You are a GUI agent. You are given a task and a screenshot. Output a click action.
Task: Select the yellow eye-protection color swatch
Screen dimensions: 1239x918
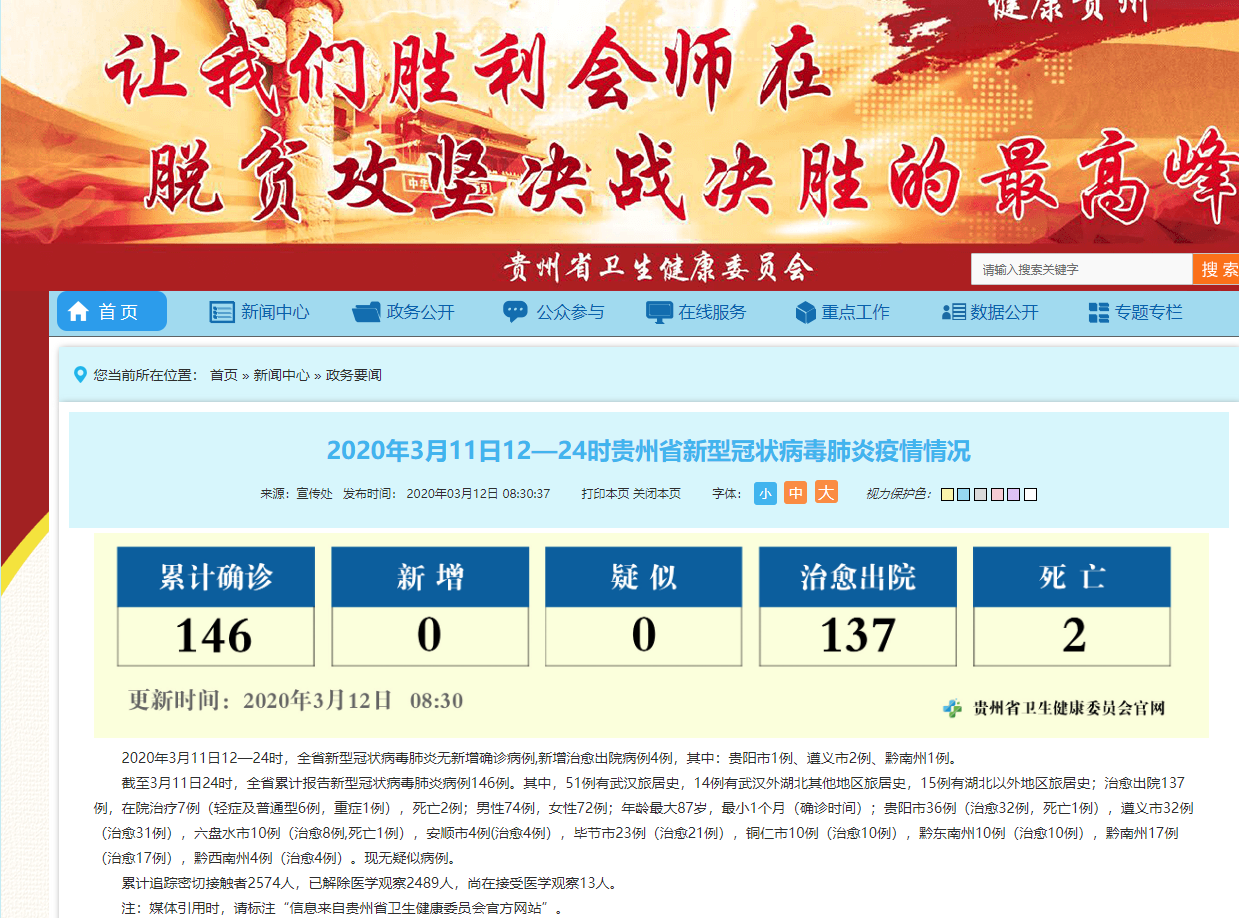946,494
